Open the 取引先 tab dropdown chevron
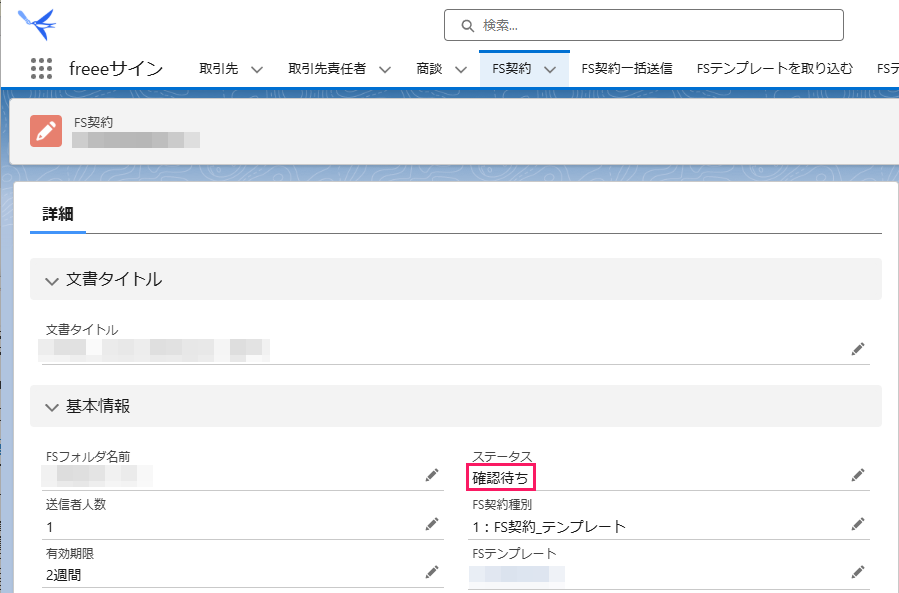Screen dimensions: 899x593 click(257, 69)
